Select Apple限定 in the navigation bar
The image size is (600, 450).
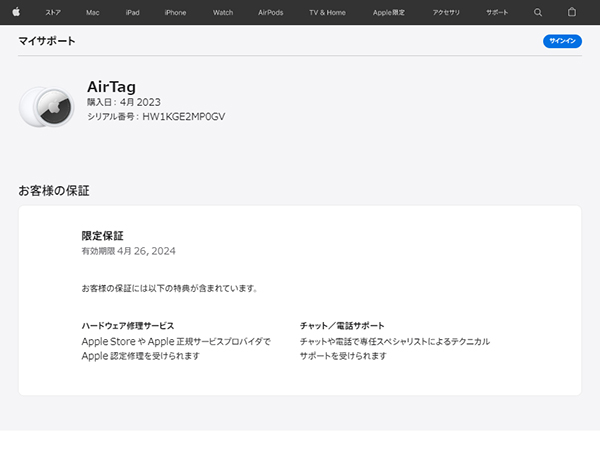coord(389,13)
